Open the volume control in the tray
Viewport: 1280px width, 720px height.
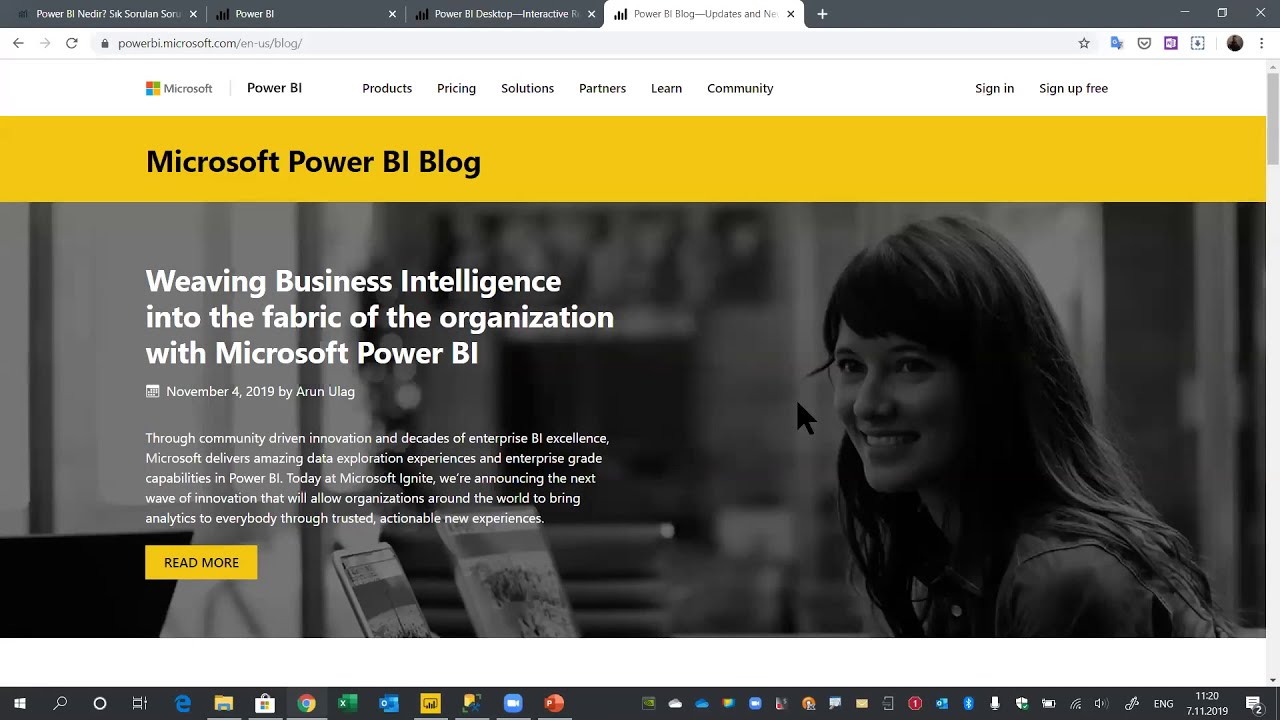(1102, 704)
